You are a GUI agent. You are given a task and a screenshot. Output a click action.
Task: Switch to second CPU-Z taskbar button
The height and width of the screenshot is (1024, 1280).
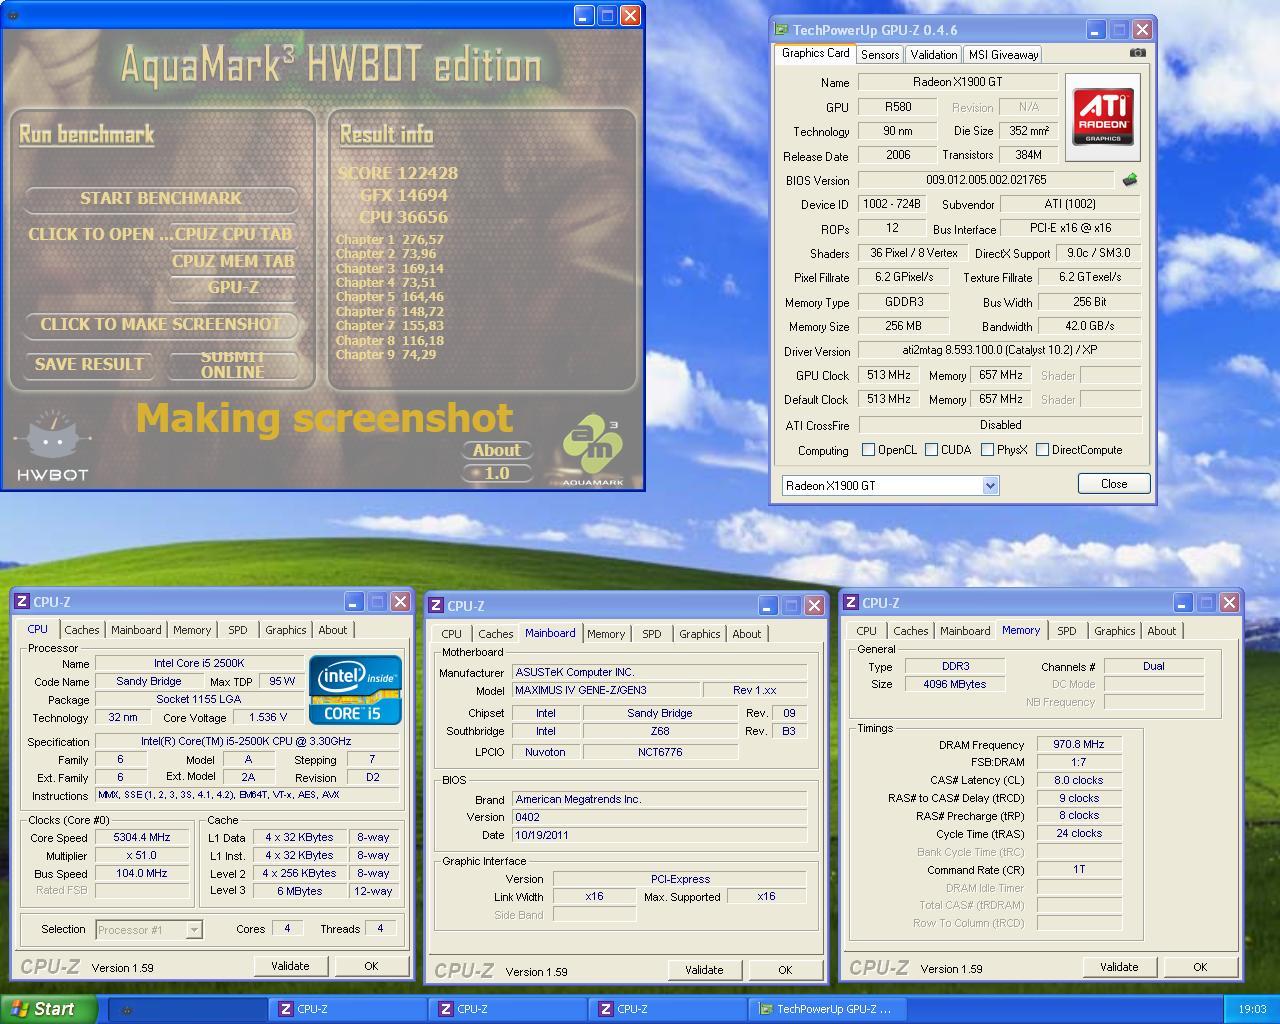[508, 1009]
